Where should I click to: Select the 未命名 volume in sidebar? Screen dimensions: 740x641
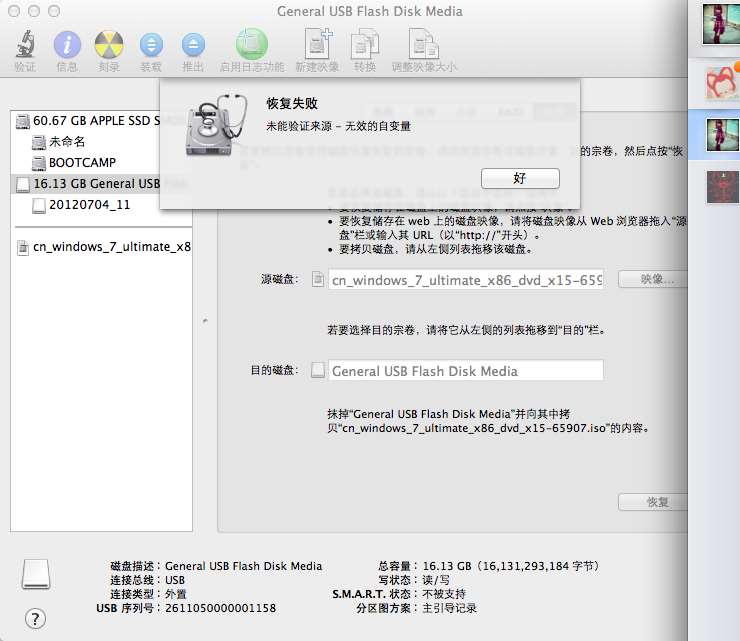pyautogui.click(x=59, y=142)
